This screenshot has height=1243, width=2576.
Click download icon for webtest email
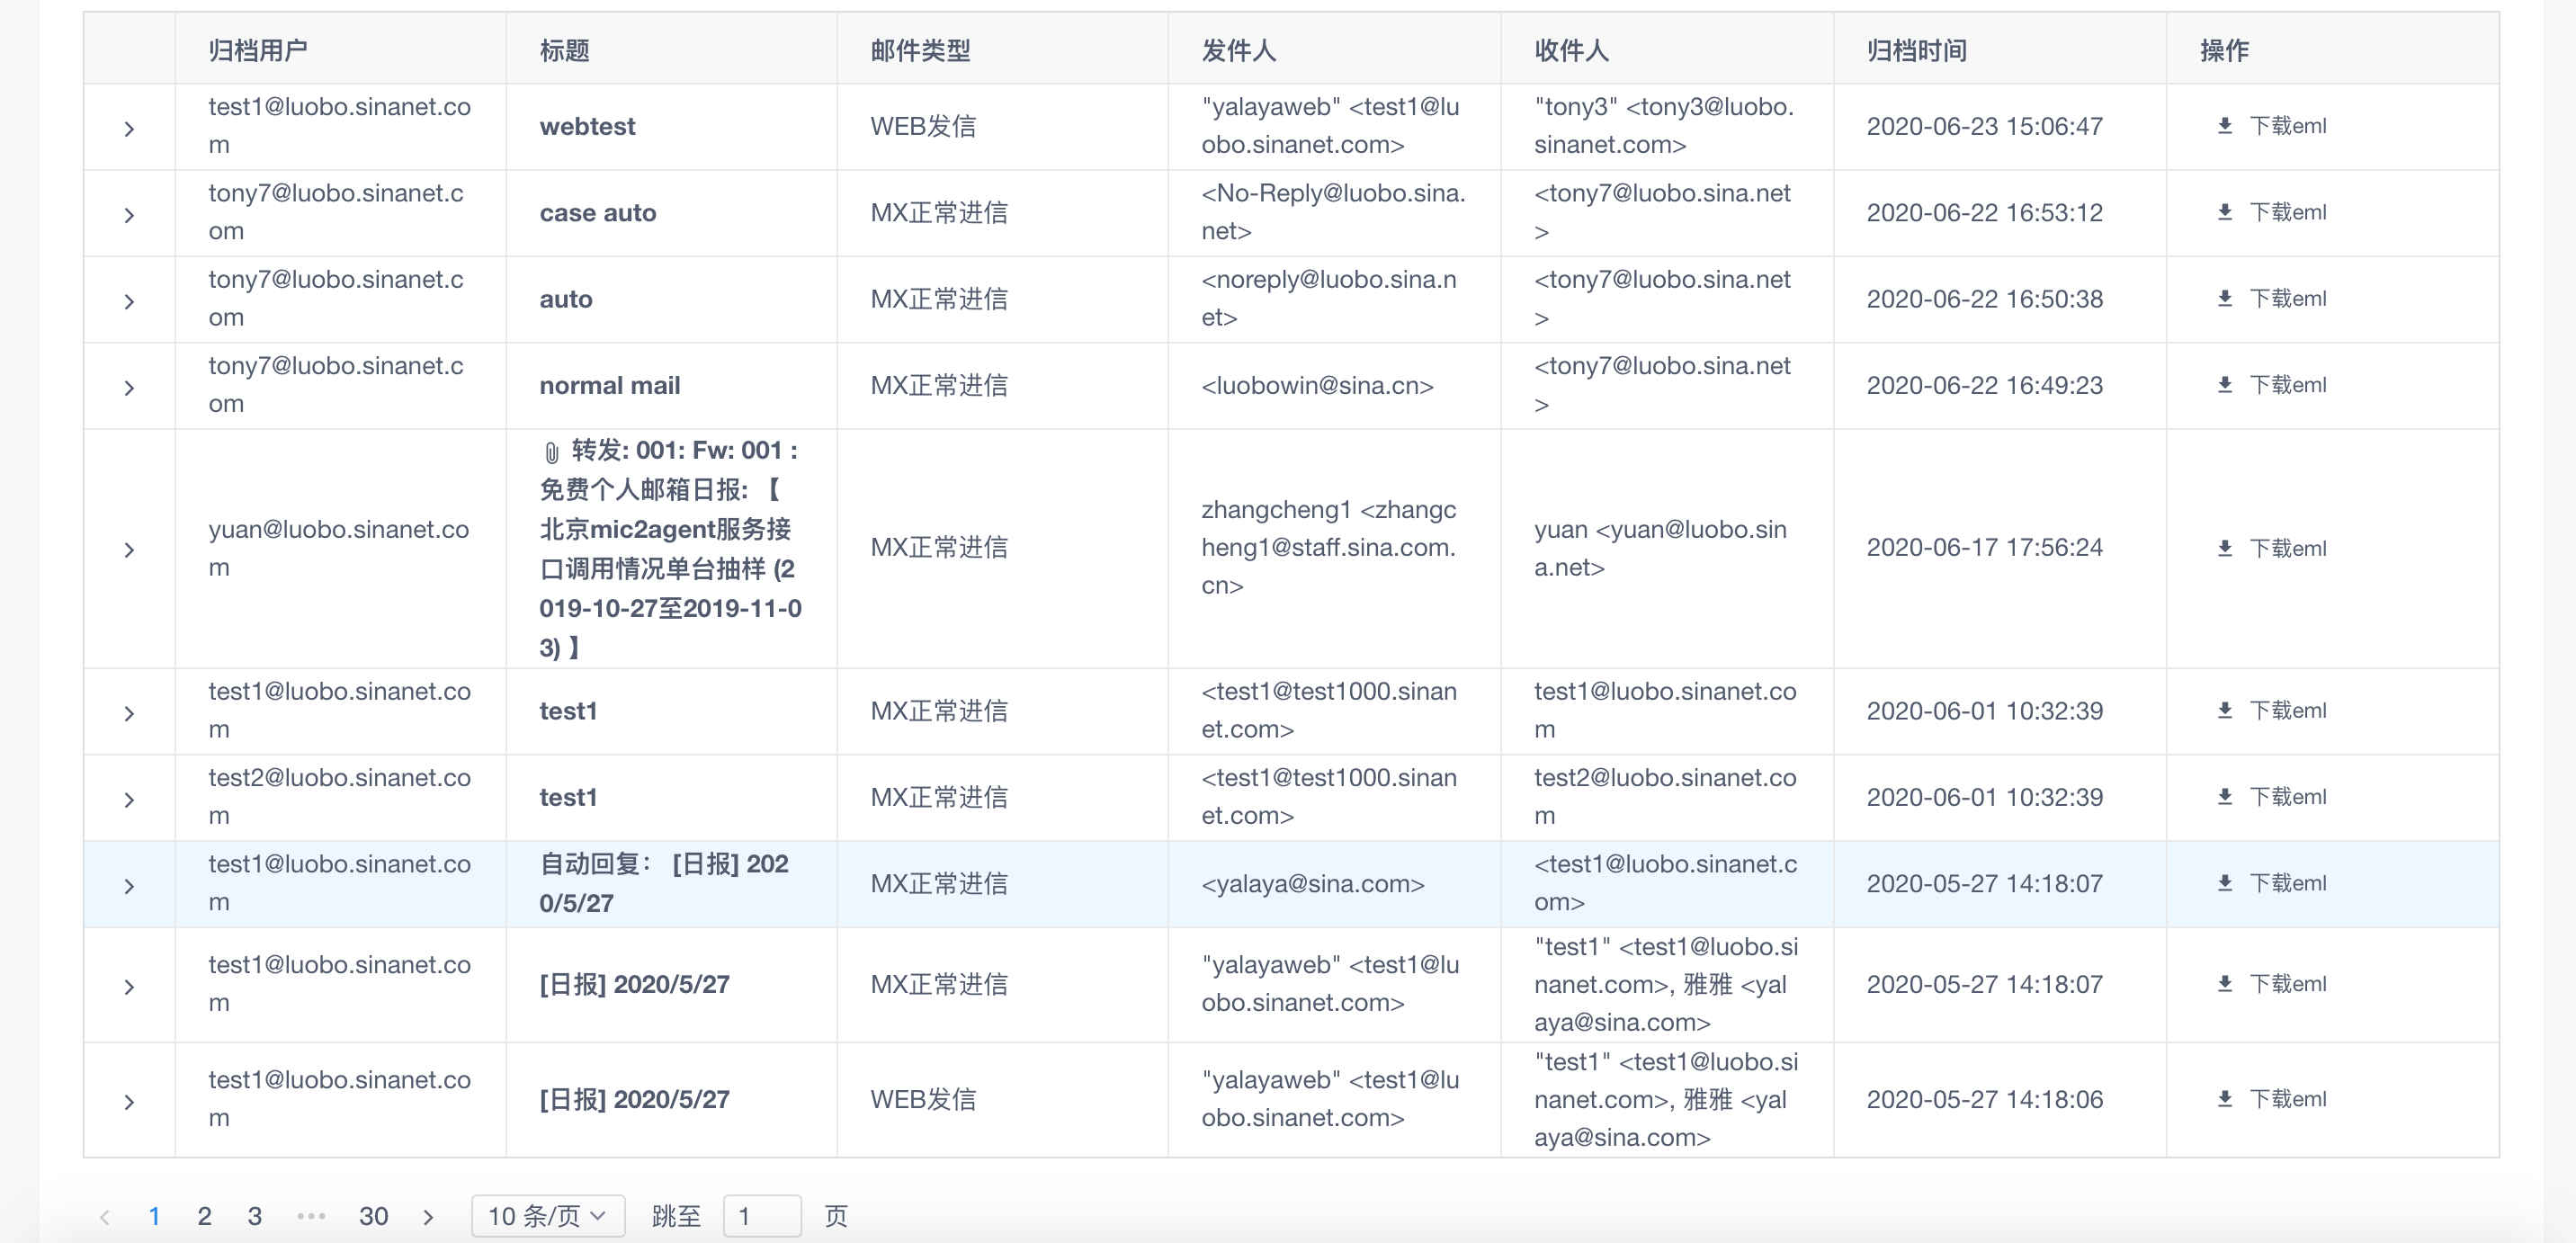pyautogui.click(x=2224, y=126)
